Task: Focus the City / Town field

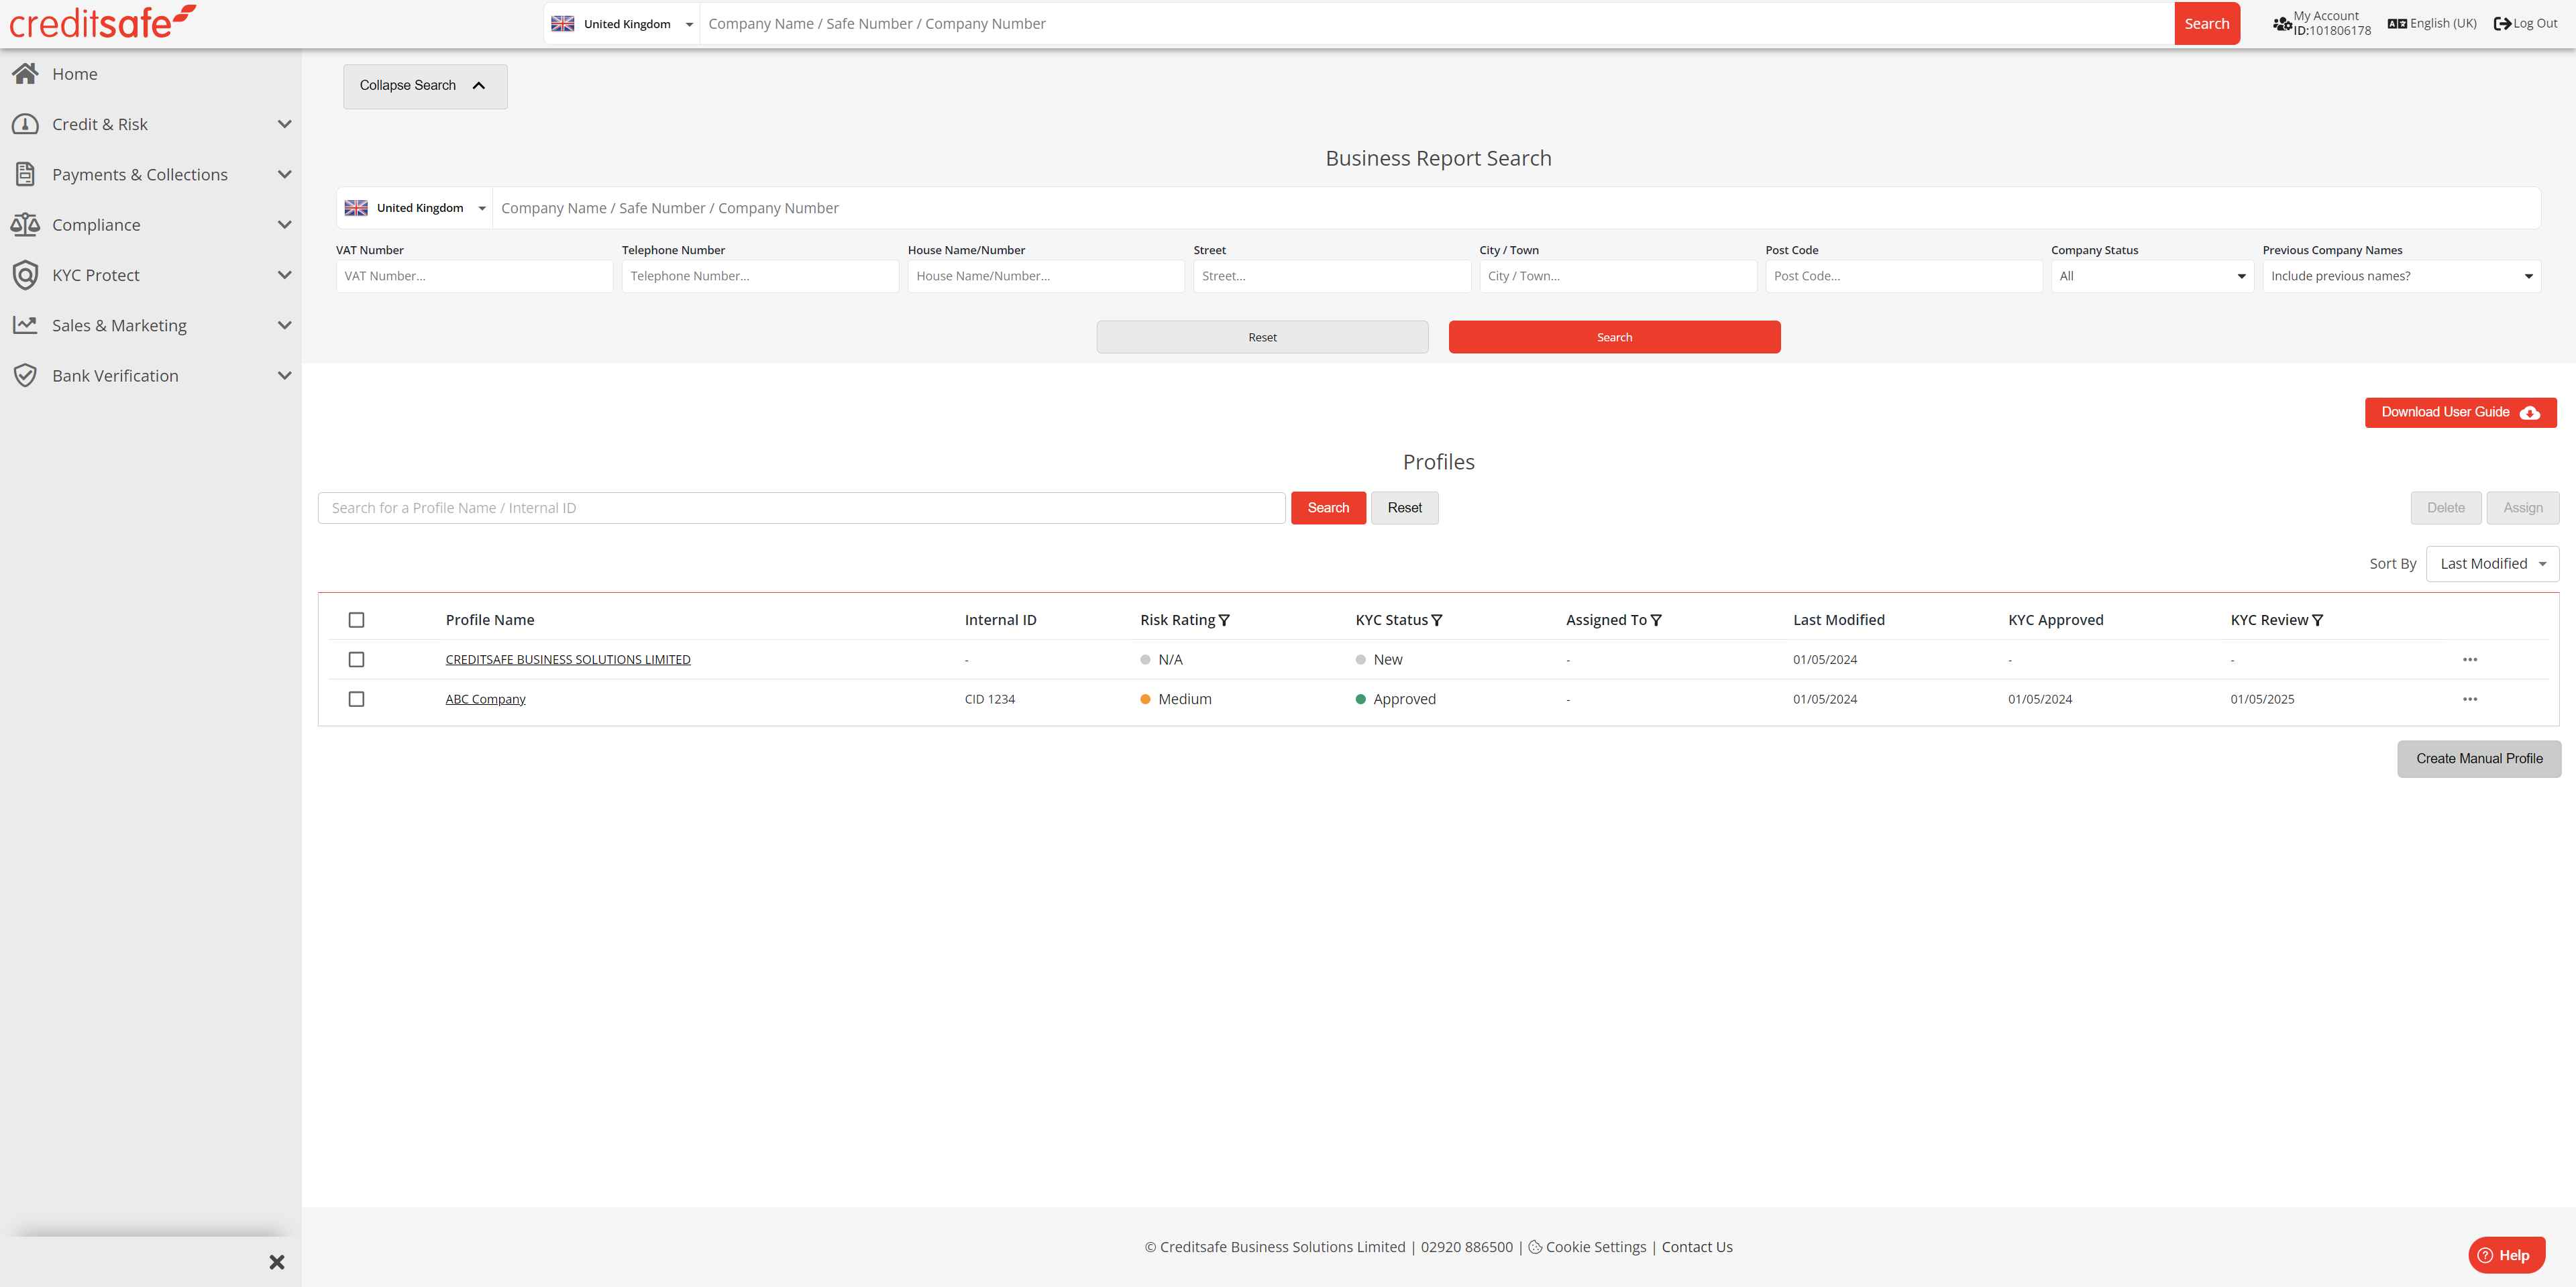Action: click(x=1617, y=276)
